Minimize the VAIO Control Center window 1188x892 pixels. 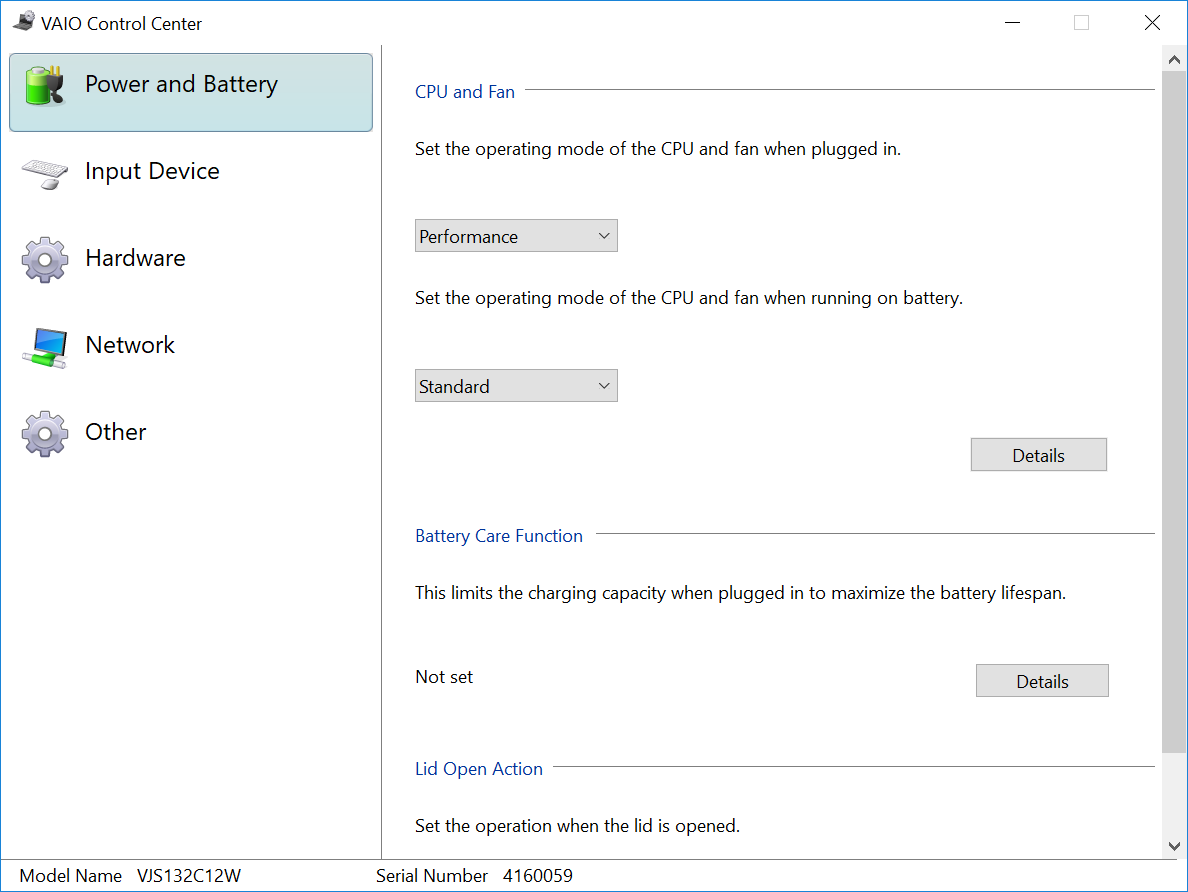(1012, 23)
